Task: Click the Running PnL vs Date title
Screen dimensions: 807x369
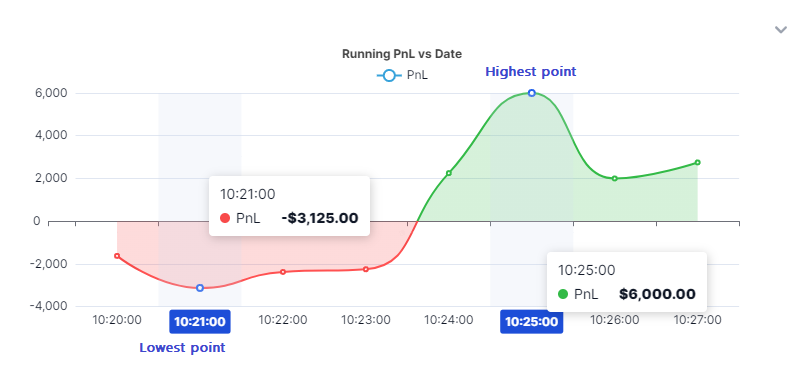Action: point(402,54)
